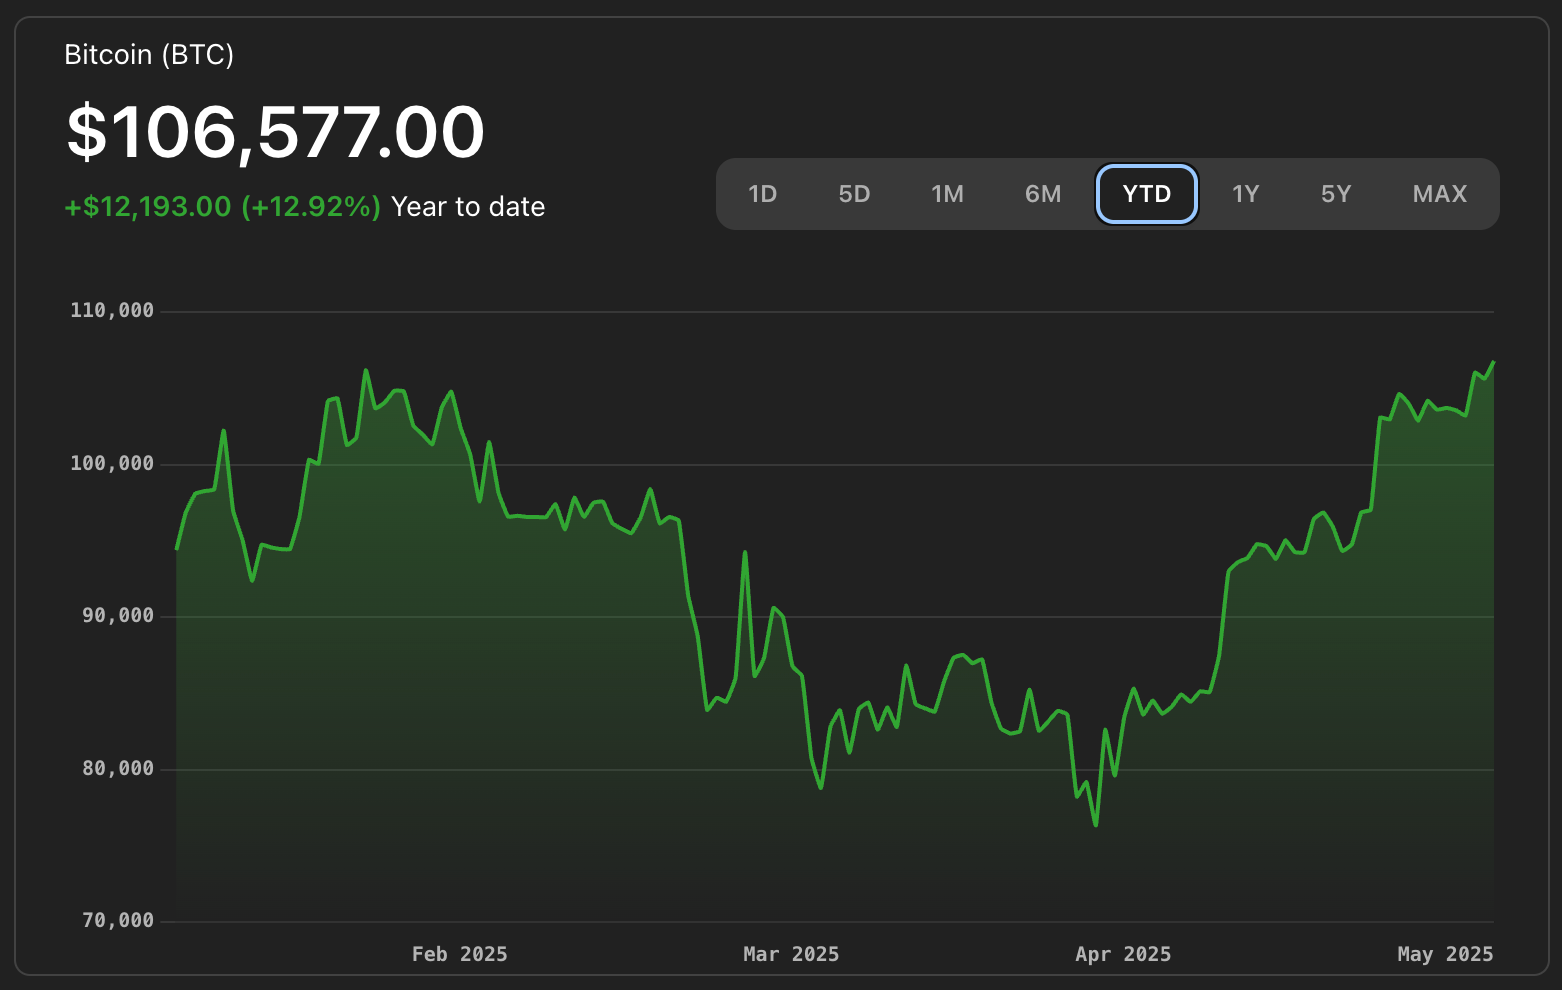Show the MAX time range

[x=1440, y=194]
